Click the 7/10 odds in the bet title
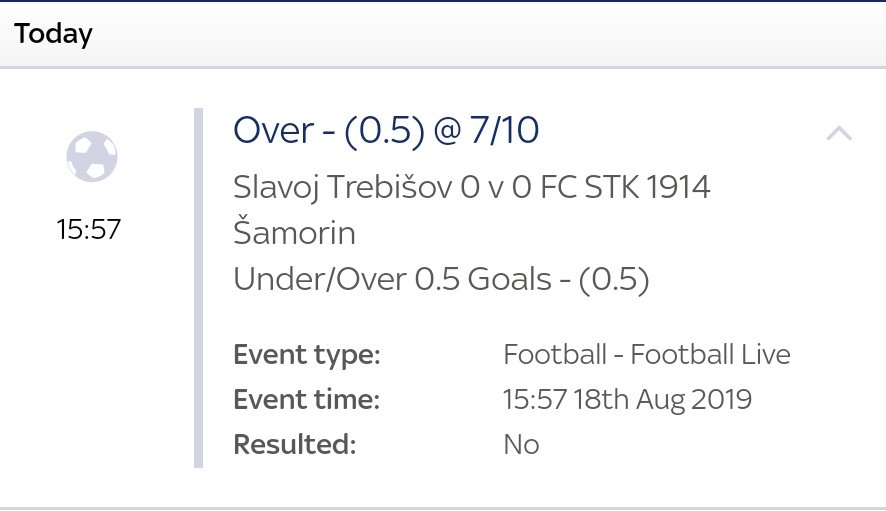The image size is (886, 511). pyautogui.click(x=505, y=131)
